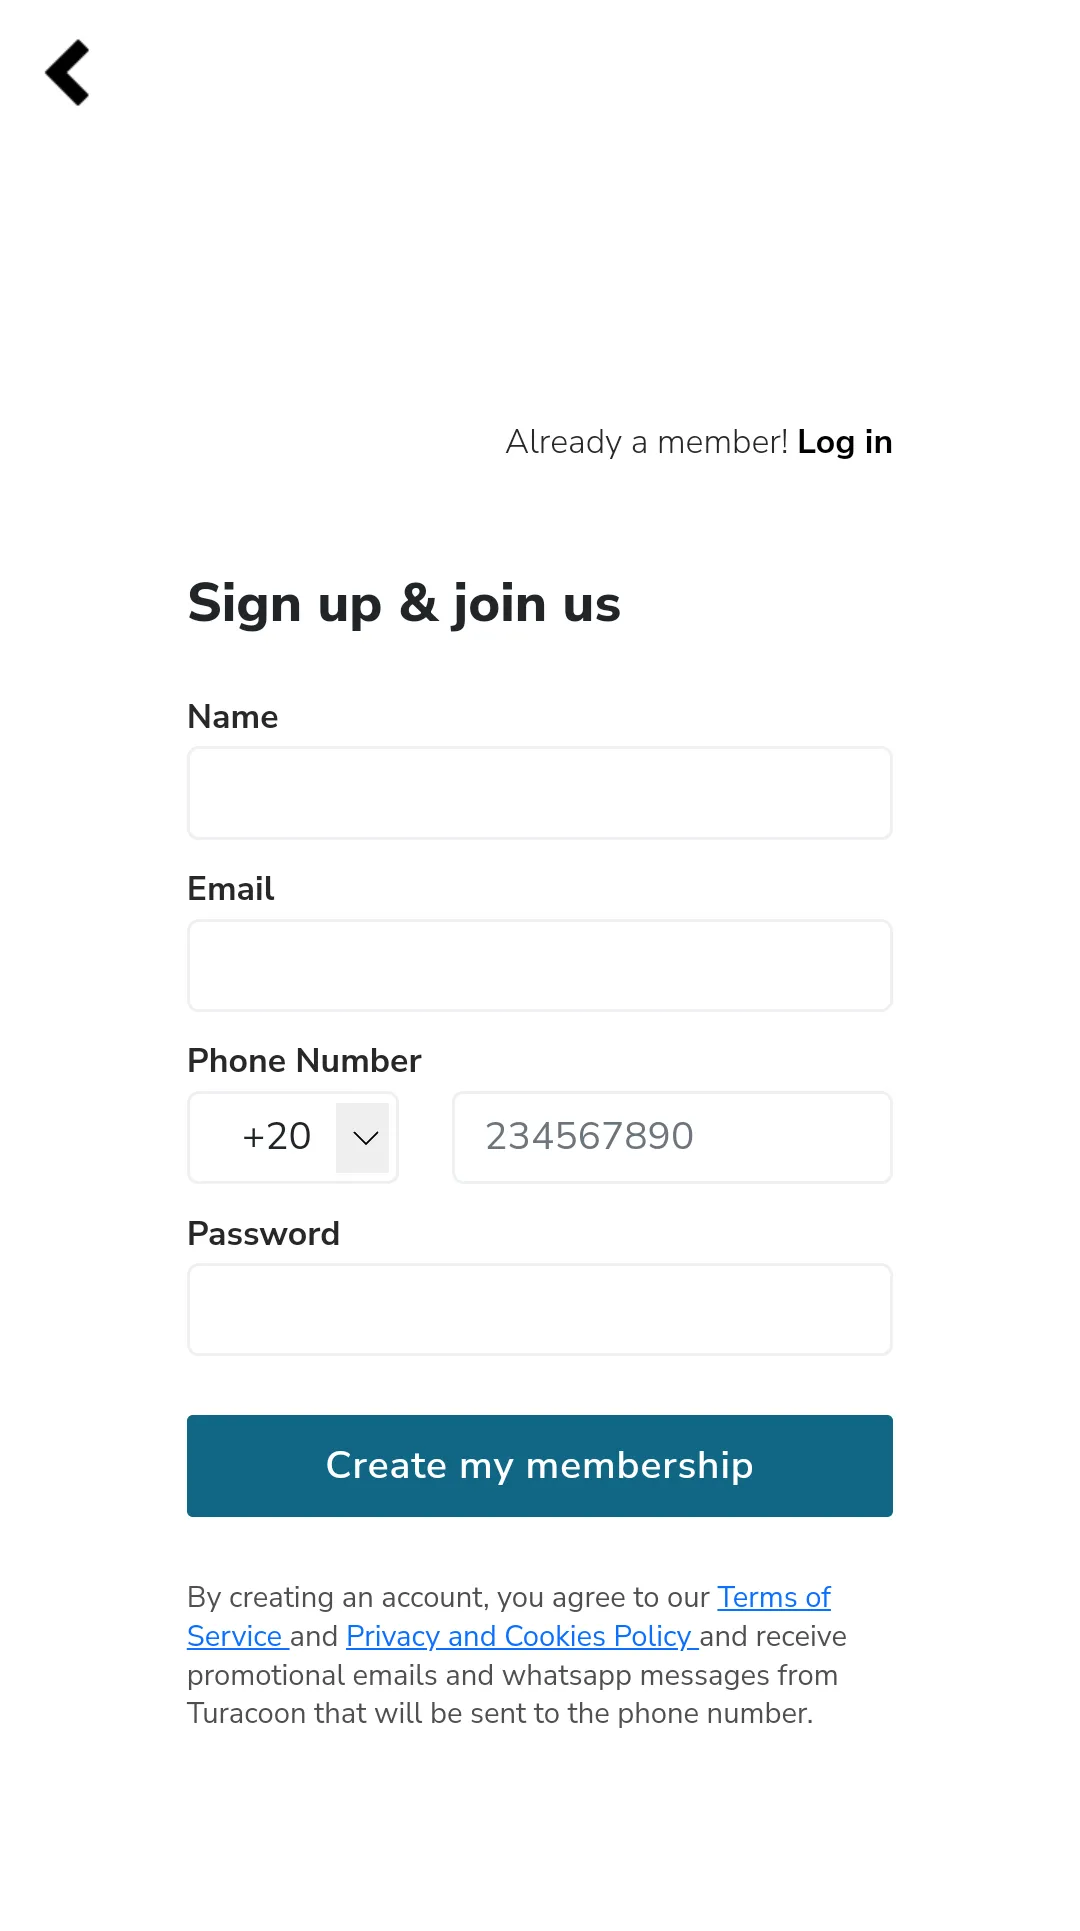This screenshot has width=1080, height=1931.
Task: Click the Already a member! text
Action: [646, 442]
